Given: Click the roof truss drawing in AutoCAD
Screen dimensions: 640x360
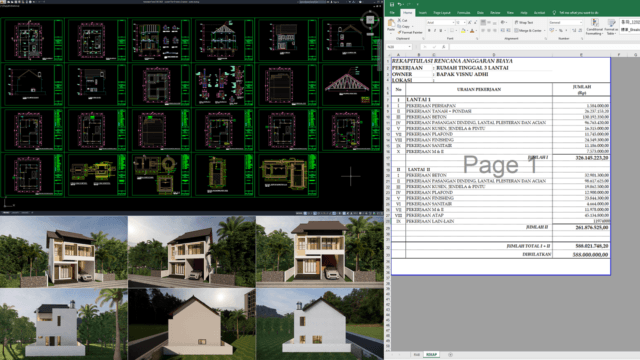Looking at the screenshot, I should (347, 83).
